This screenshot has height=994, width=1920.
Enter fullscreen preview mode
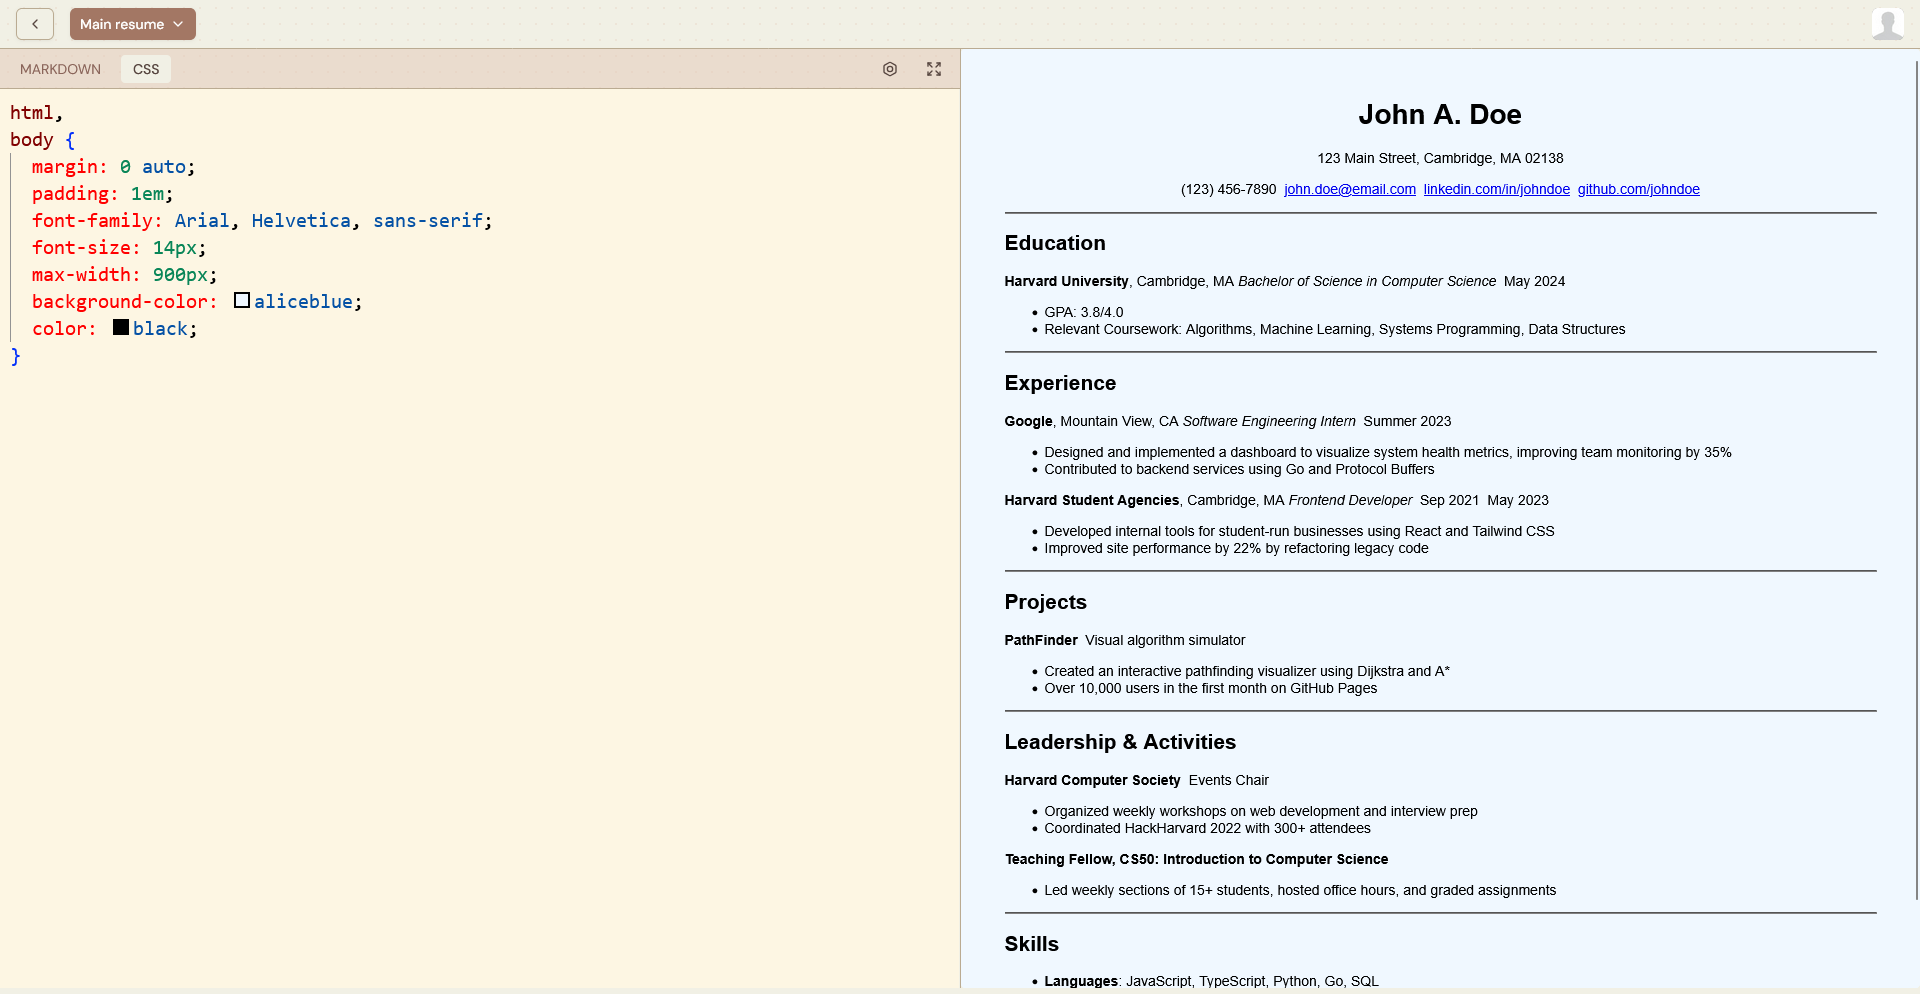tap(933, 69)
